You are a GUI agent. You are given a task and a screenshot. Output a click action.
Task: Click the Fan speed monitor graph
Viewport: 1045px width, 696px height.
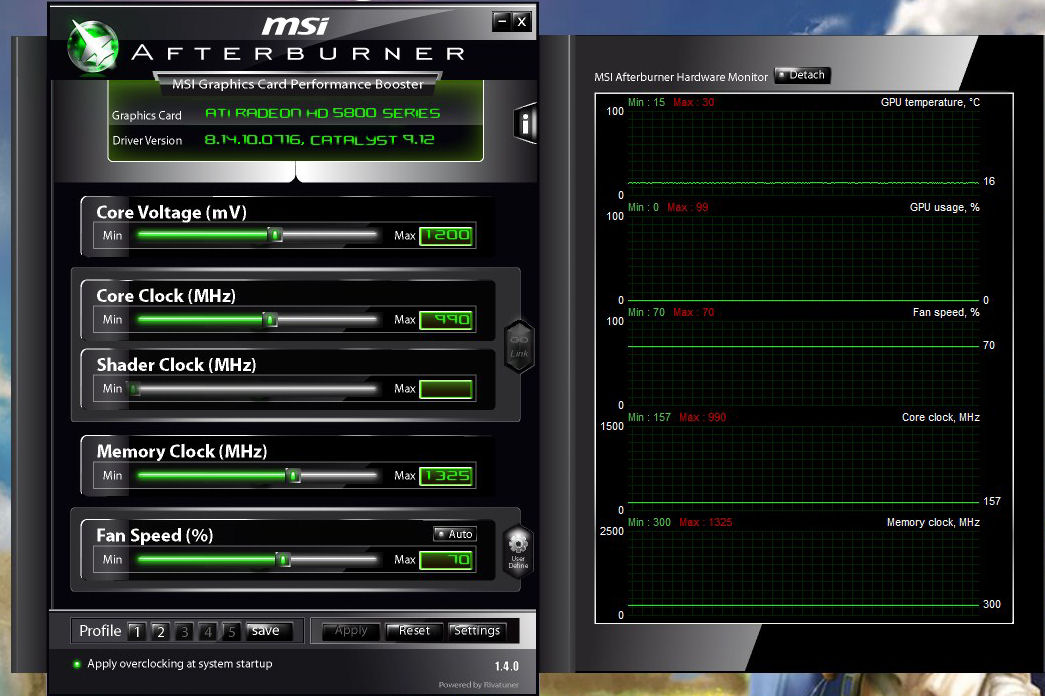(x=803, y=363)
